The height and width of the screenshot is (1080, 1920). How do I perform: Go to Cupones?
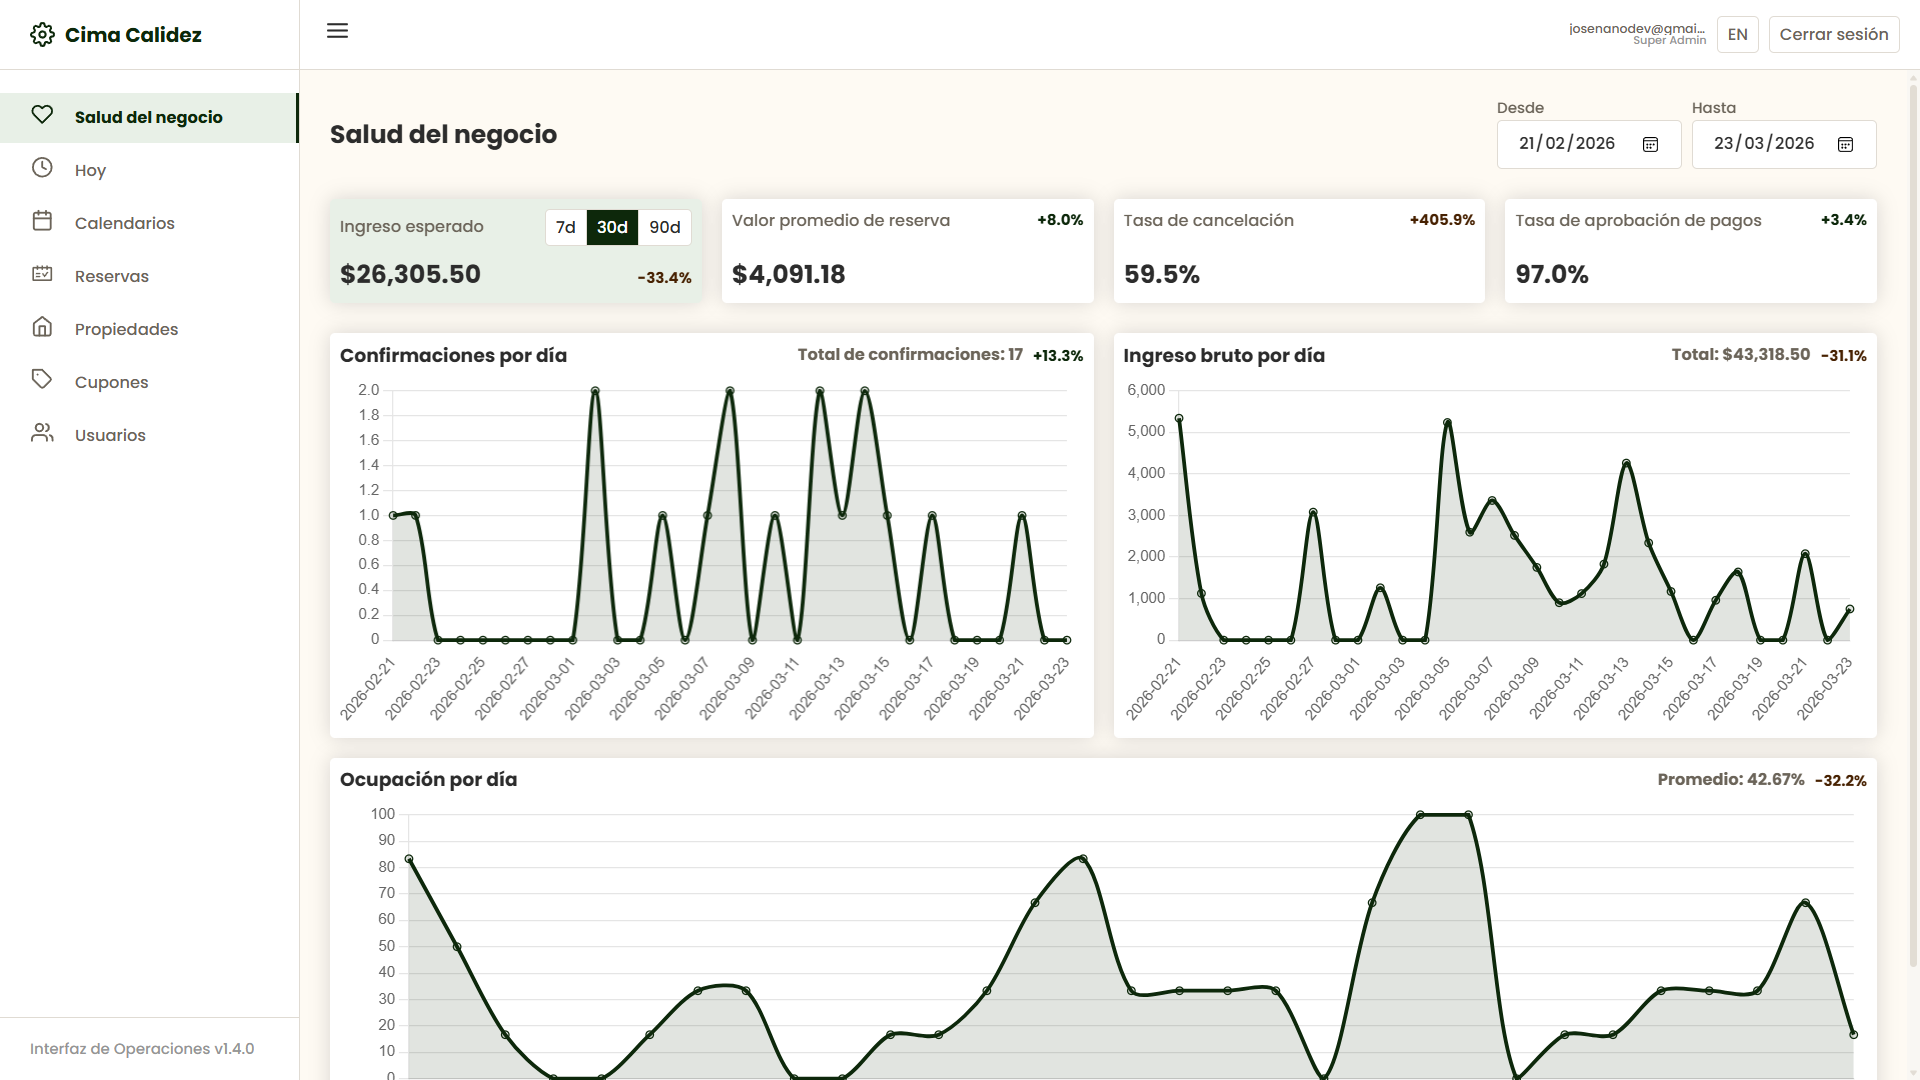148,383
